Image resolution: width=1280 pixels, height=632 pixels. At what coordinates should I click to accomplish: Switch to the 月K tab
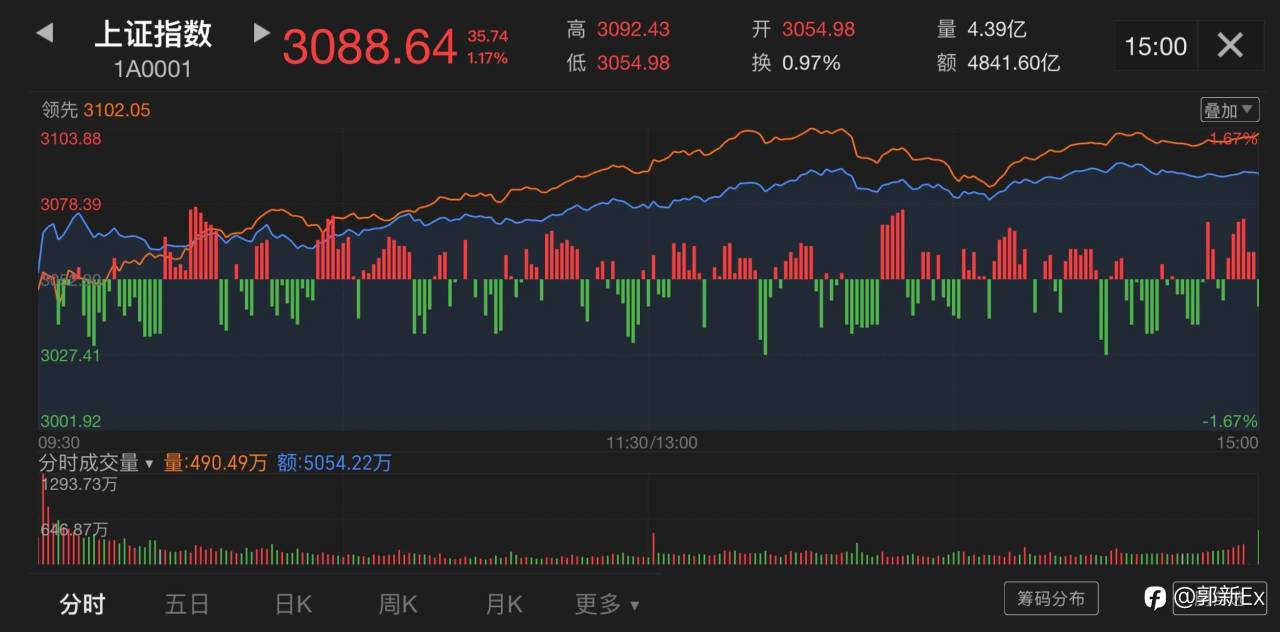pos(503,604)
